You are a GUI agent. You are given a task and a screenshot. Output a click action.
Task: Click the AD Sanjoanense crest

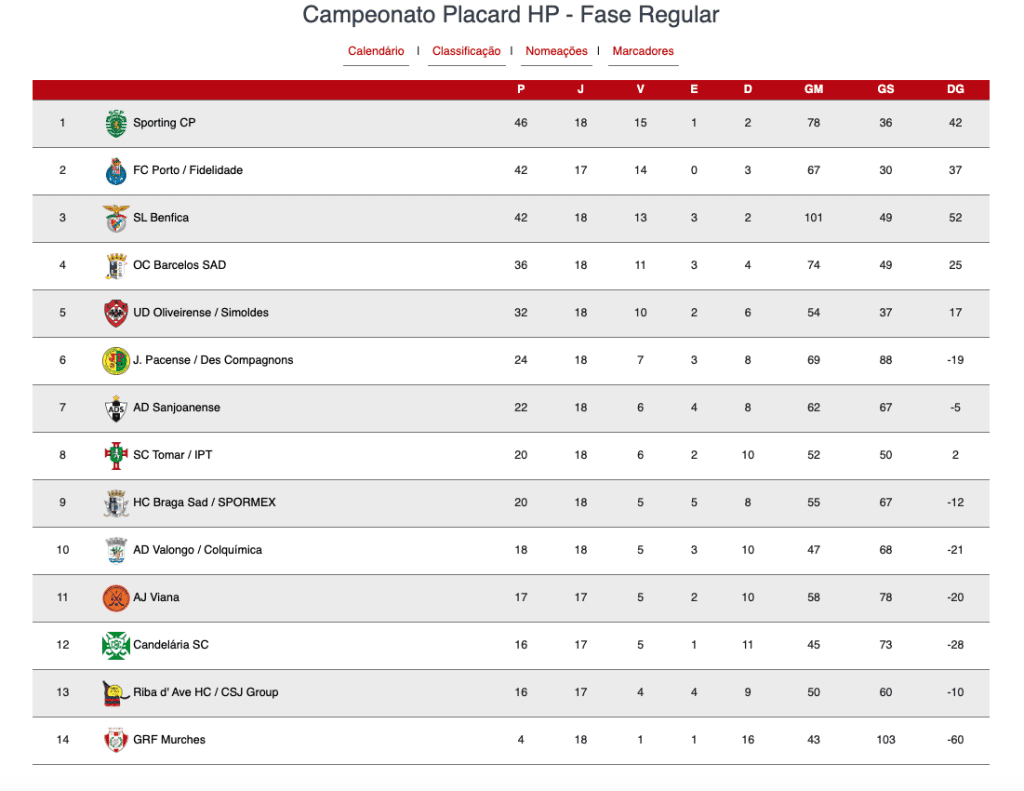coord(116,408)
